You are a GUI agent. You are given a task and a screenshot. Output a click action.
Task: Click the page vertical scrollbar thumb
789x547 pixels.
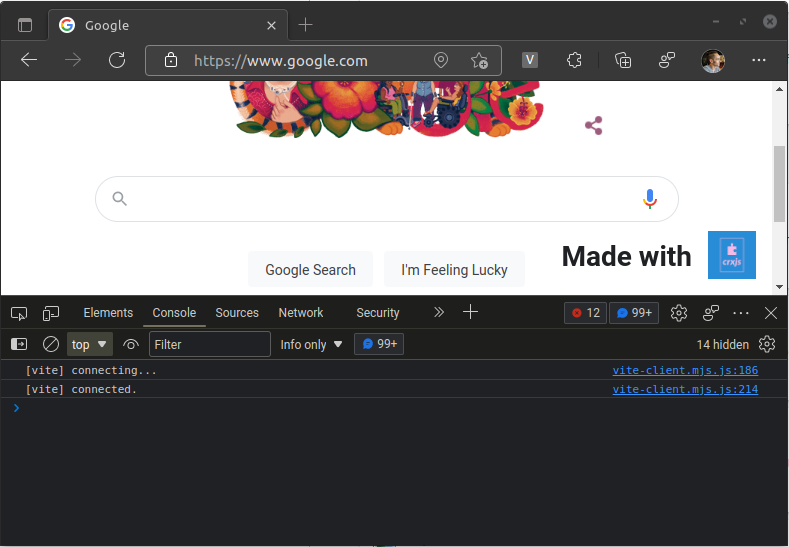pos(779,184)
